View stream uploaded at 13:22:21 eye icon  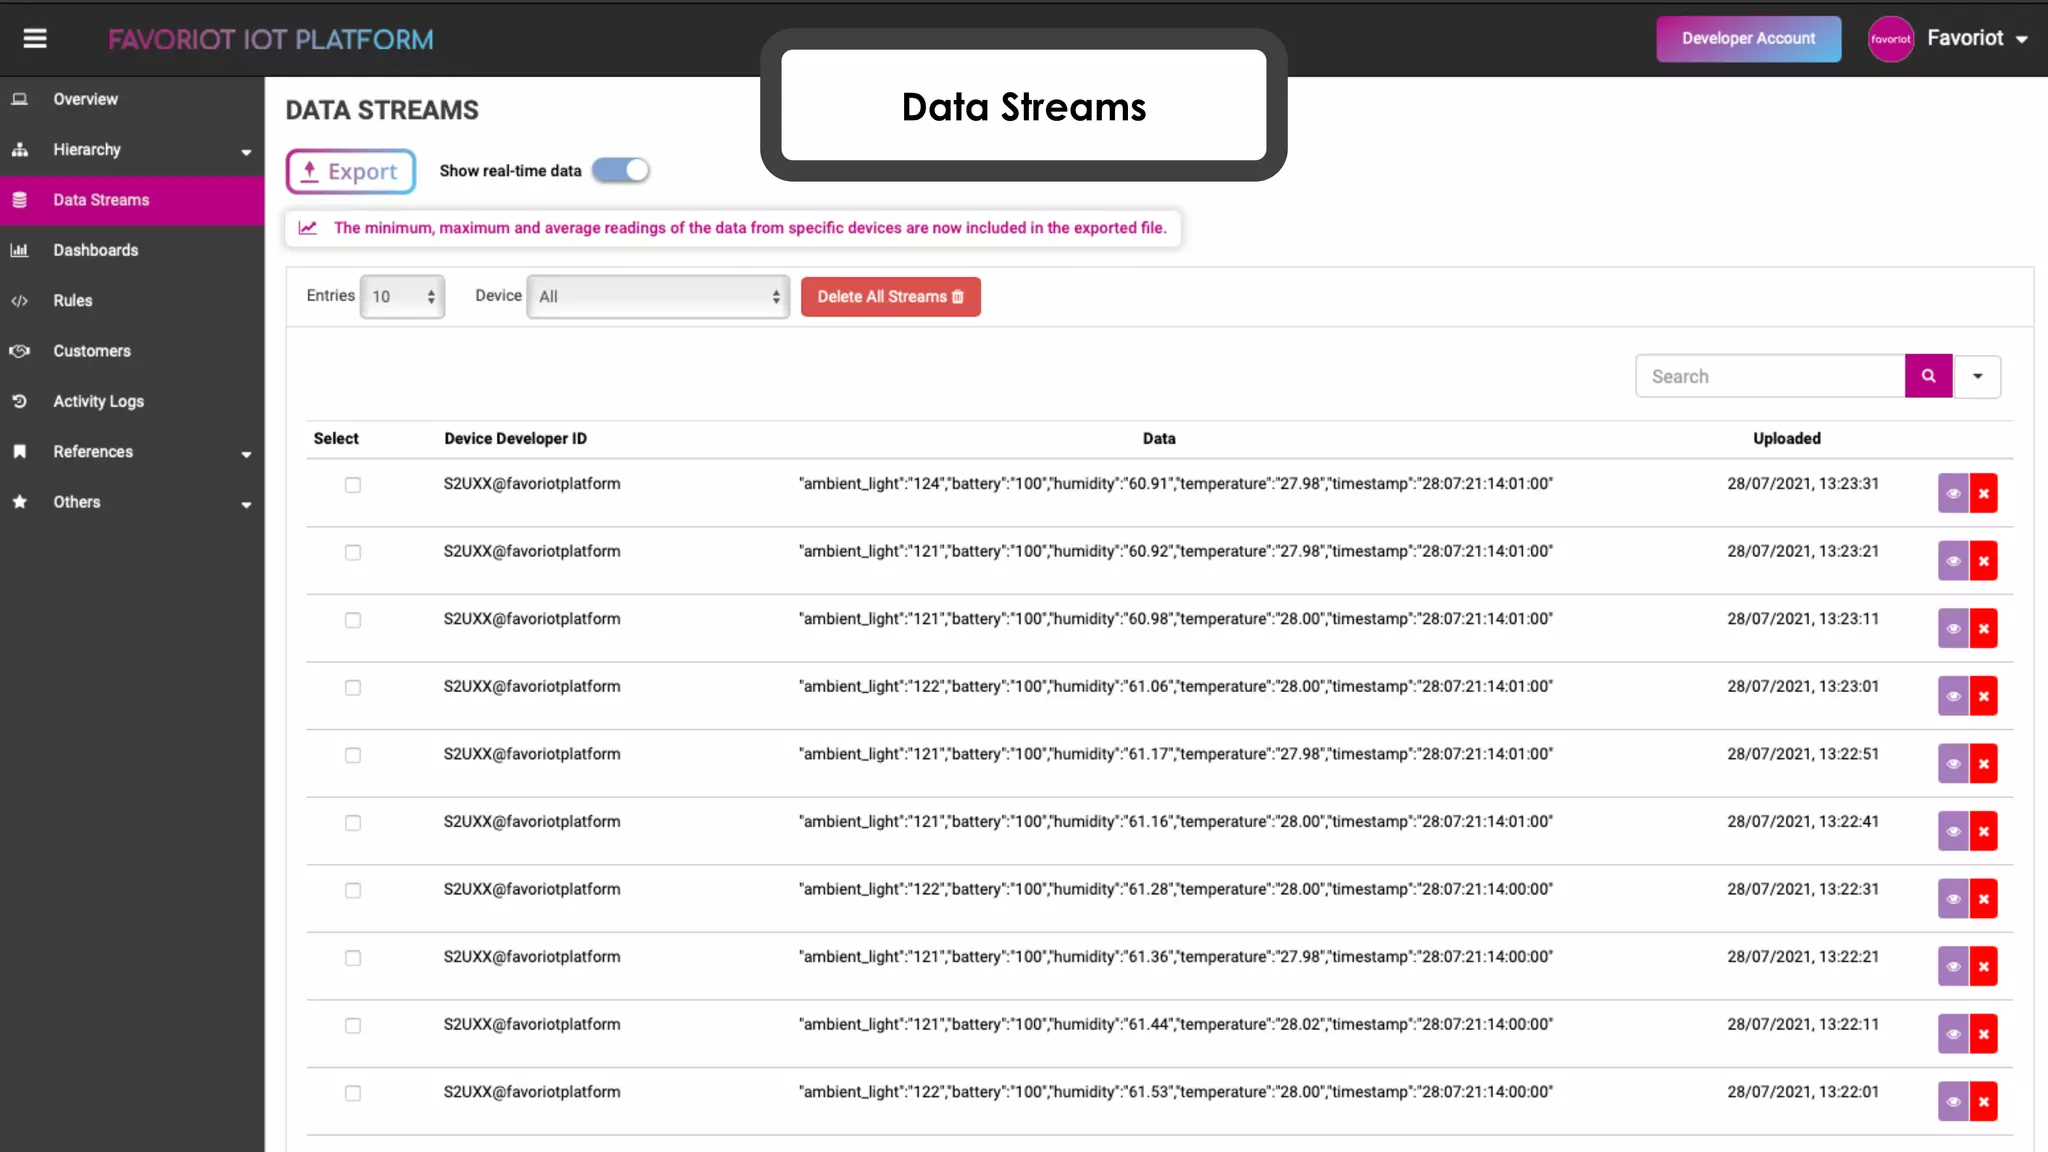(x=1953, y=966)
